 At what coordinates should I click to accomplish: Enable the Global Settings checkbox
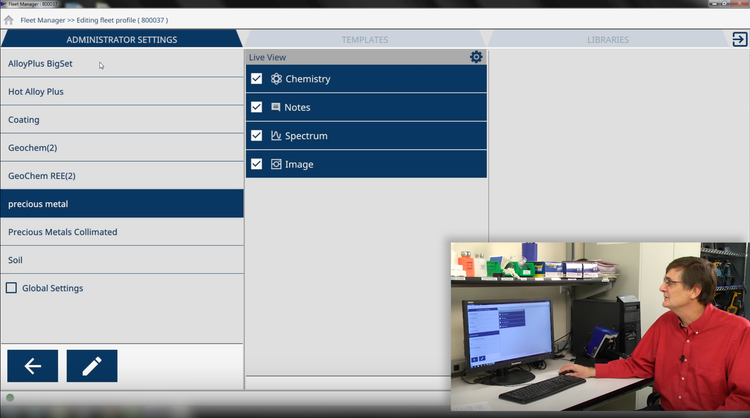pyautogui.click(x=11, y=288)
